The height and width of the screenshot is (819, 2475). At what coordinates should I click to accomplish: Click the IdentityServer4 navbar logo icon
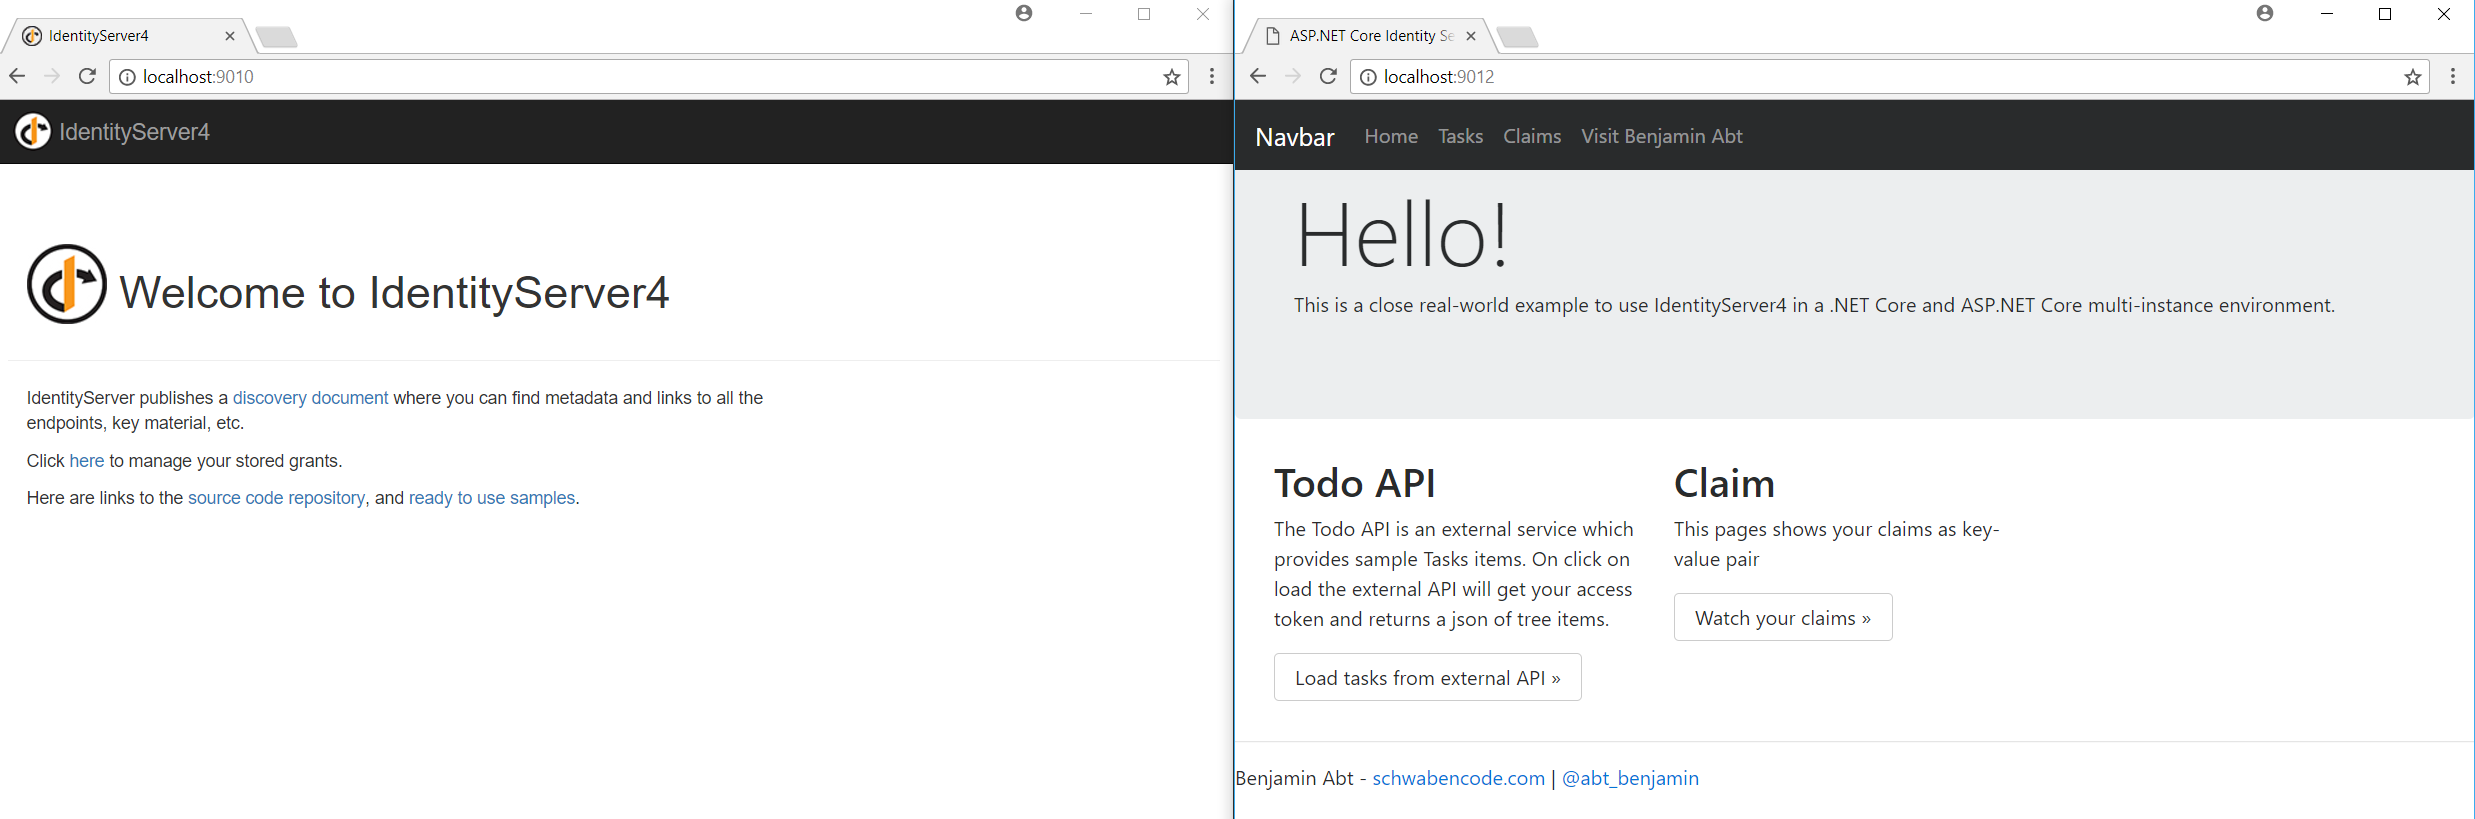[x=33, y=131]
